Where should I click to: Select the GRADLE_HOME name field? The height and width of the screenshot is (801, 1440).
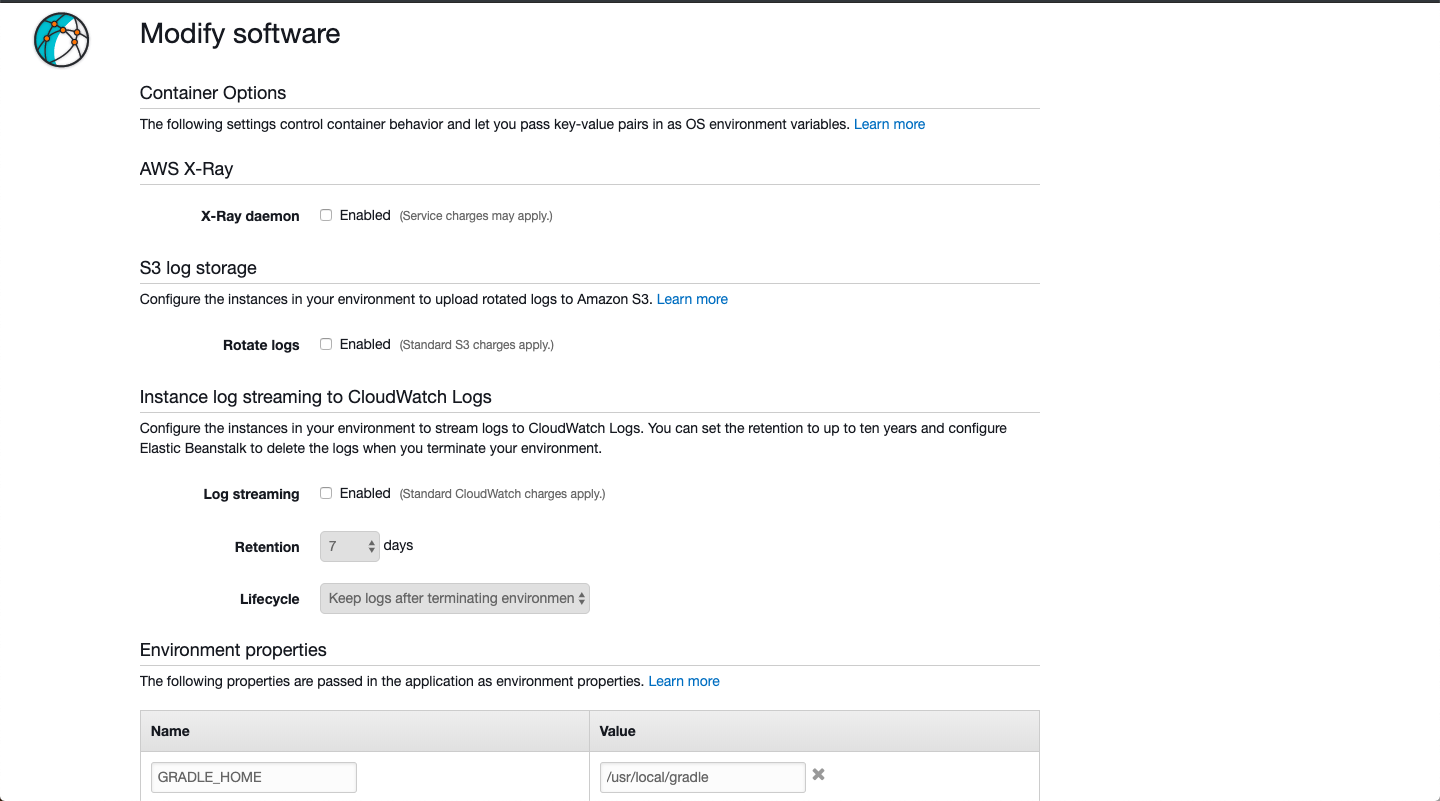click(x=253, y=777)
